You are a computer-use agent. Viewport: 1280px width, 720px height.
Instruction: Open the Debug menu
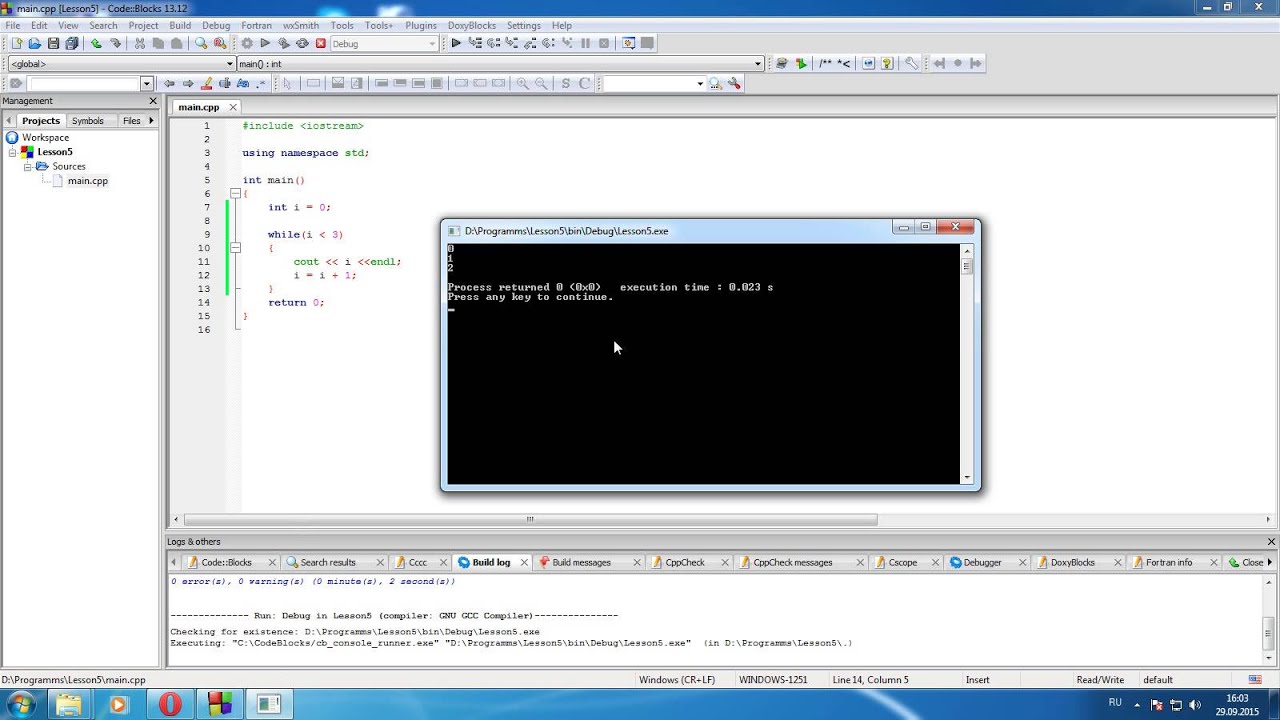(x=216, y=25)
